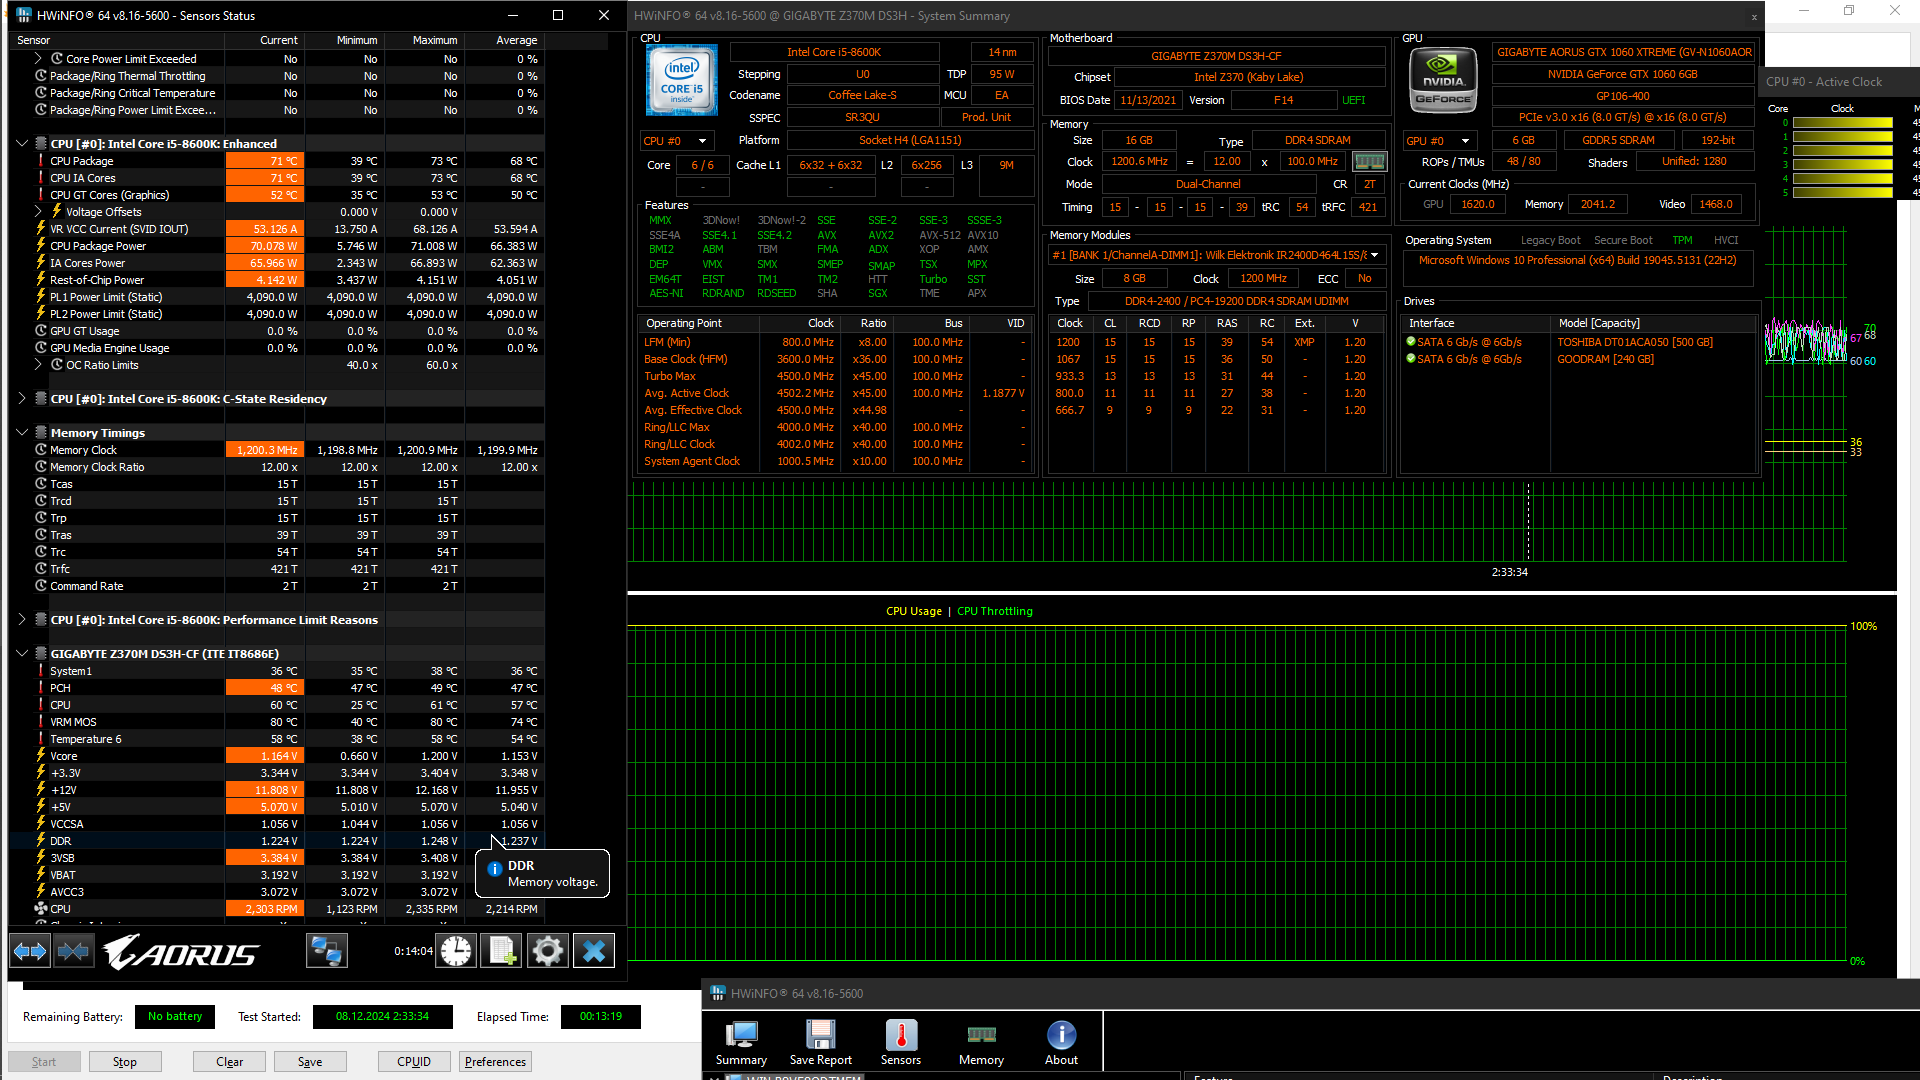The height and width of the screenshot is (1080, 1920).
Task: Switch to the CPU Throttling graph tab
Action: tap(994, 611)
